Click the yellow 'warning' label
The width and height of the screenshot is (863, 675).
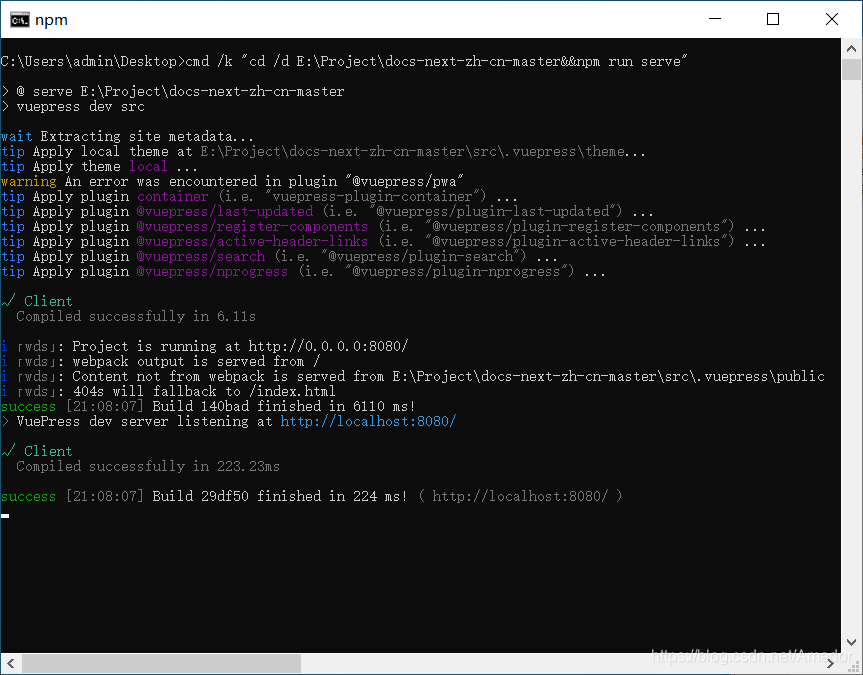29,181
